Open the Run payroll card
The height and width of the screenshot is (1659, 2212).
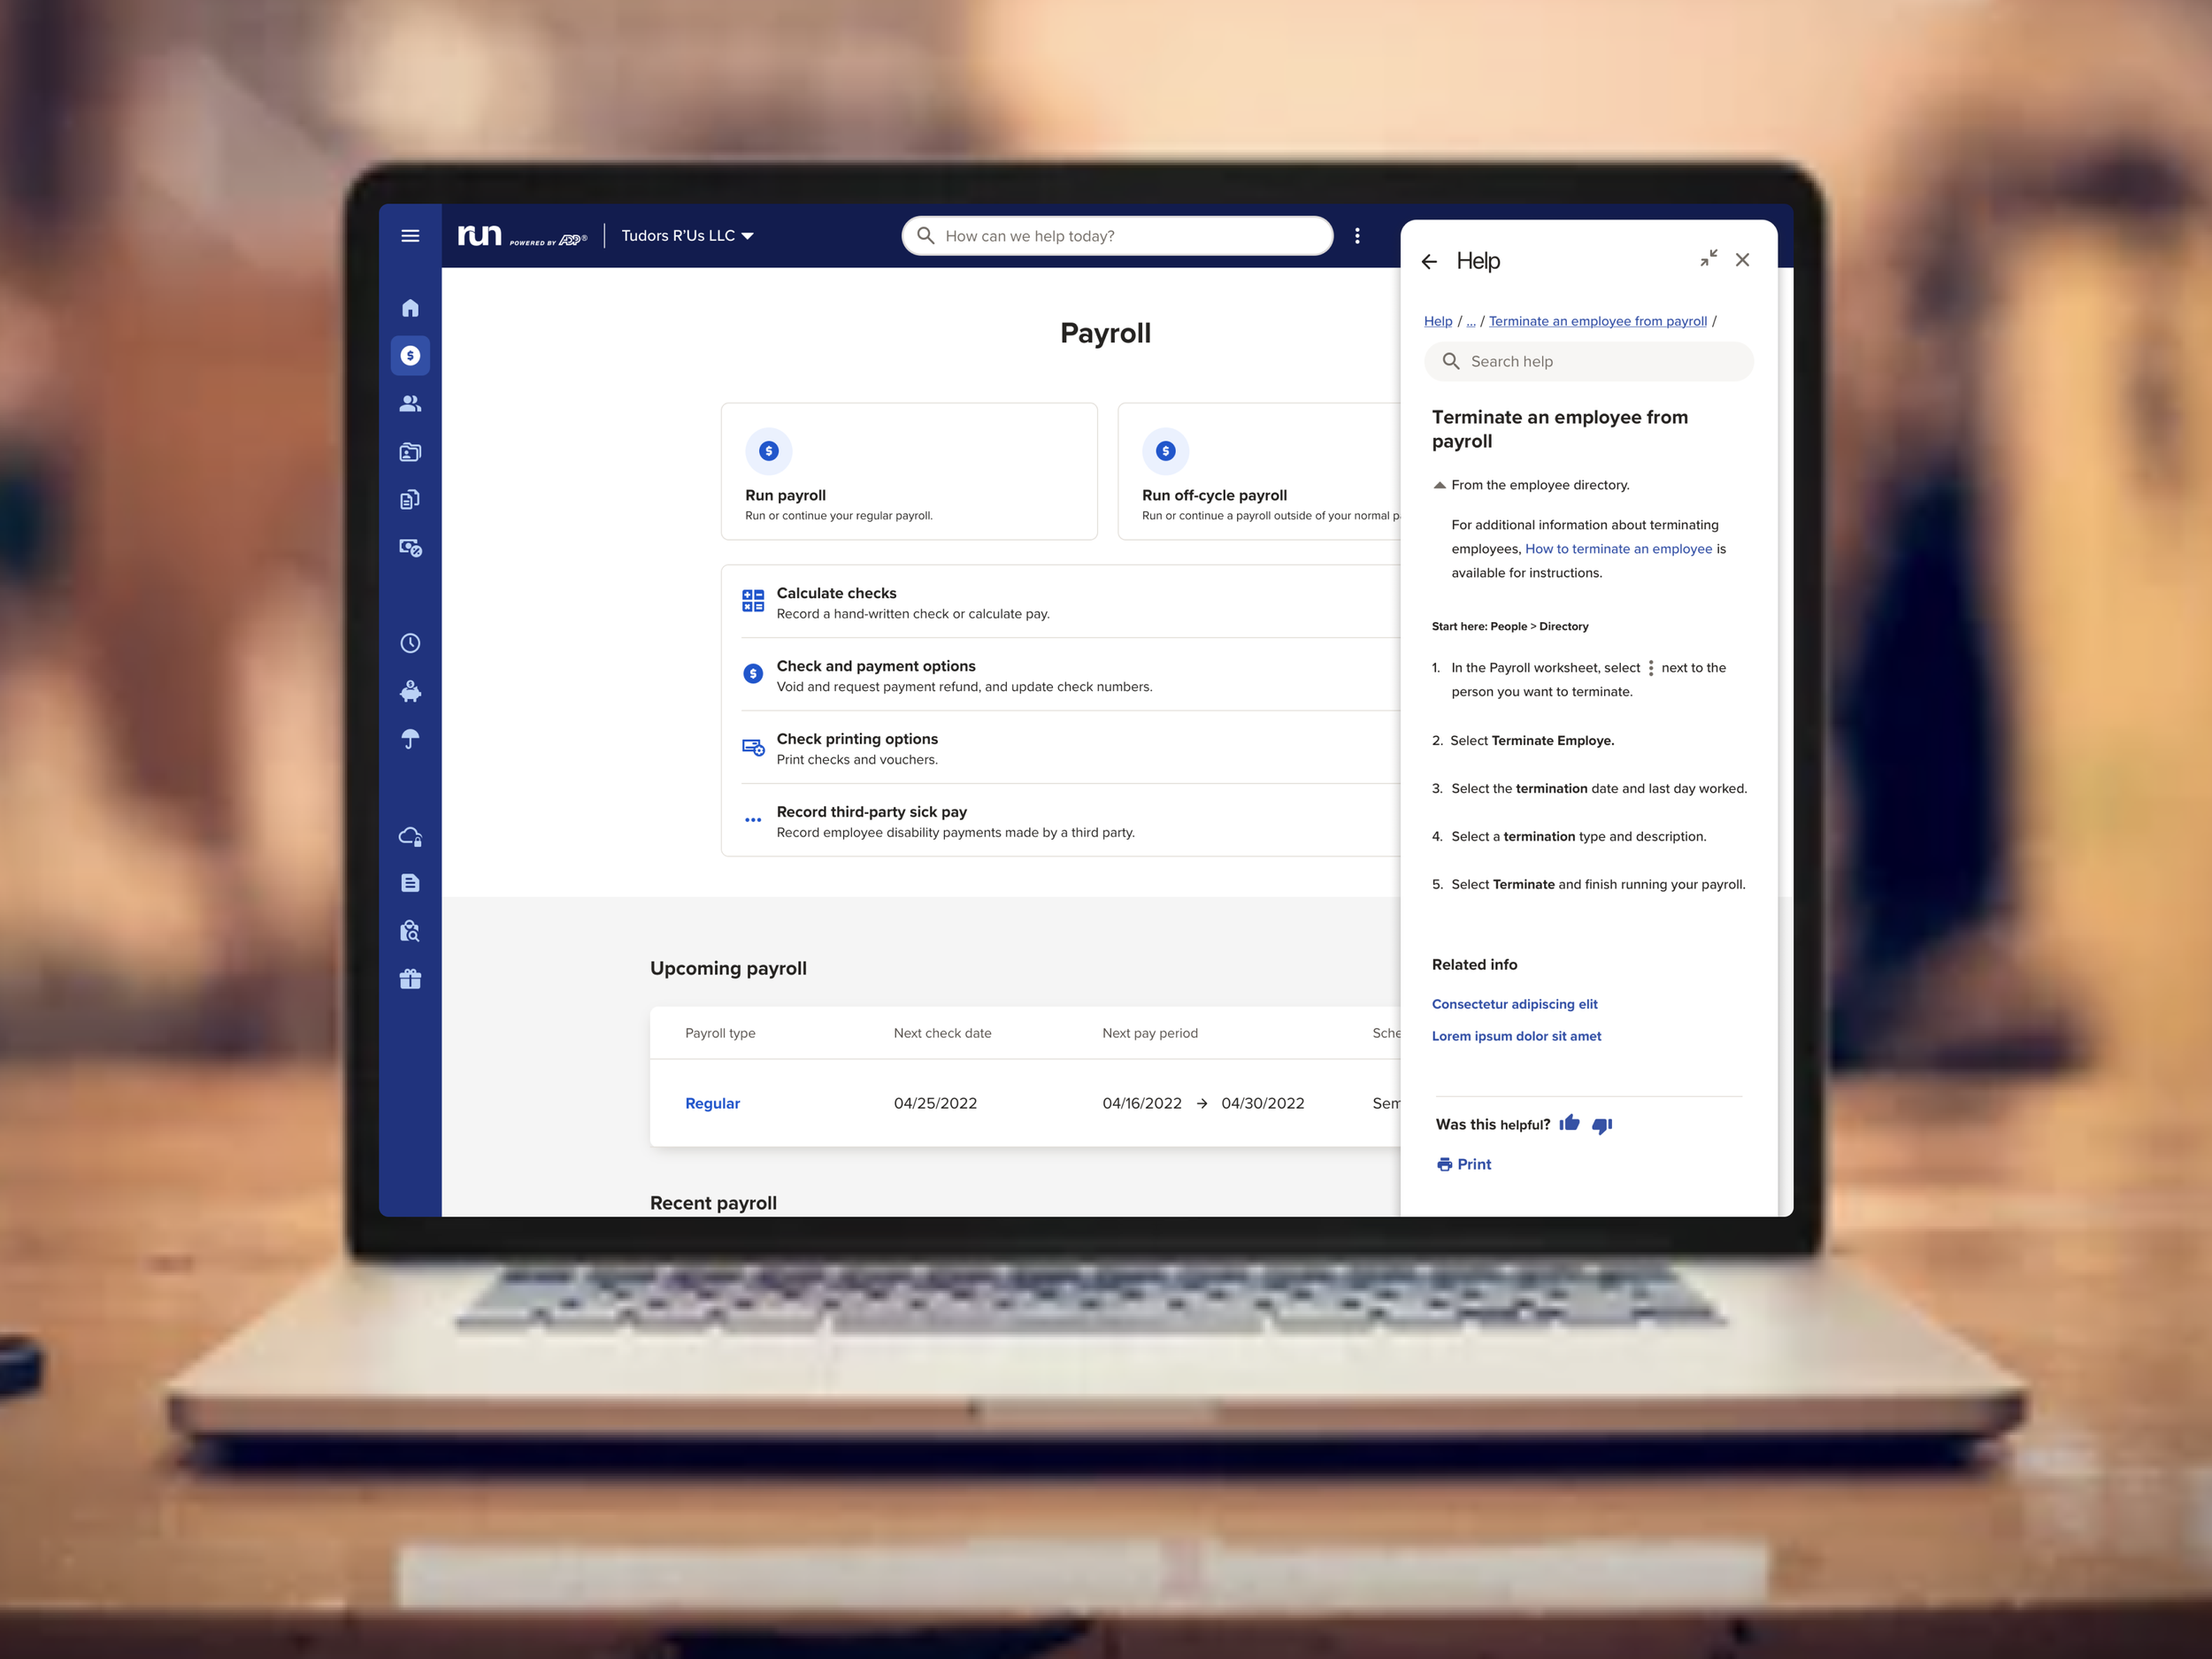pos(908,471)
